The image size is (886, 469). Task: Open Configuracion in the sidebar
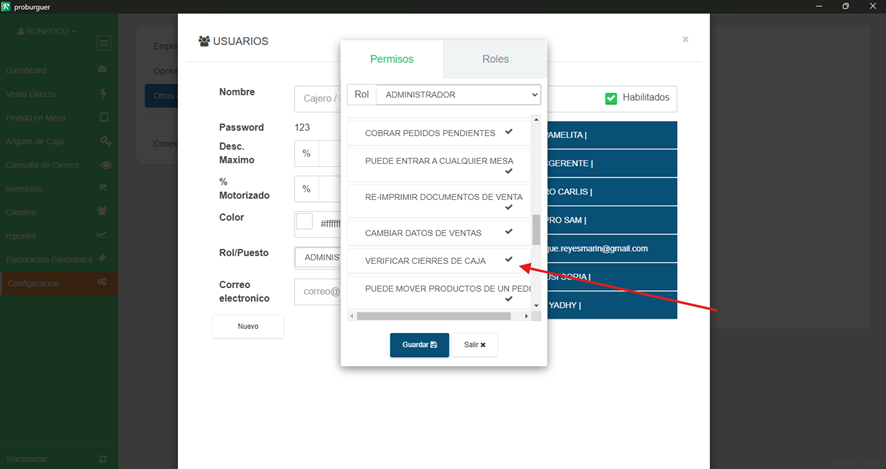click(x=59, y=283)
